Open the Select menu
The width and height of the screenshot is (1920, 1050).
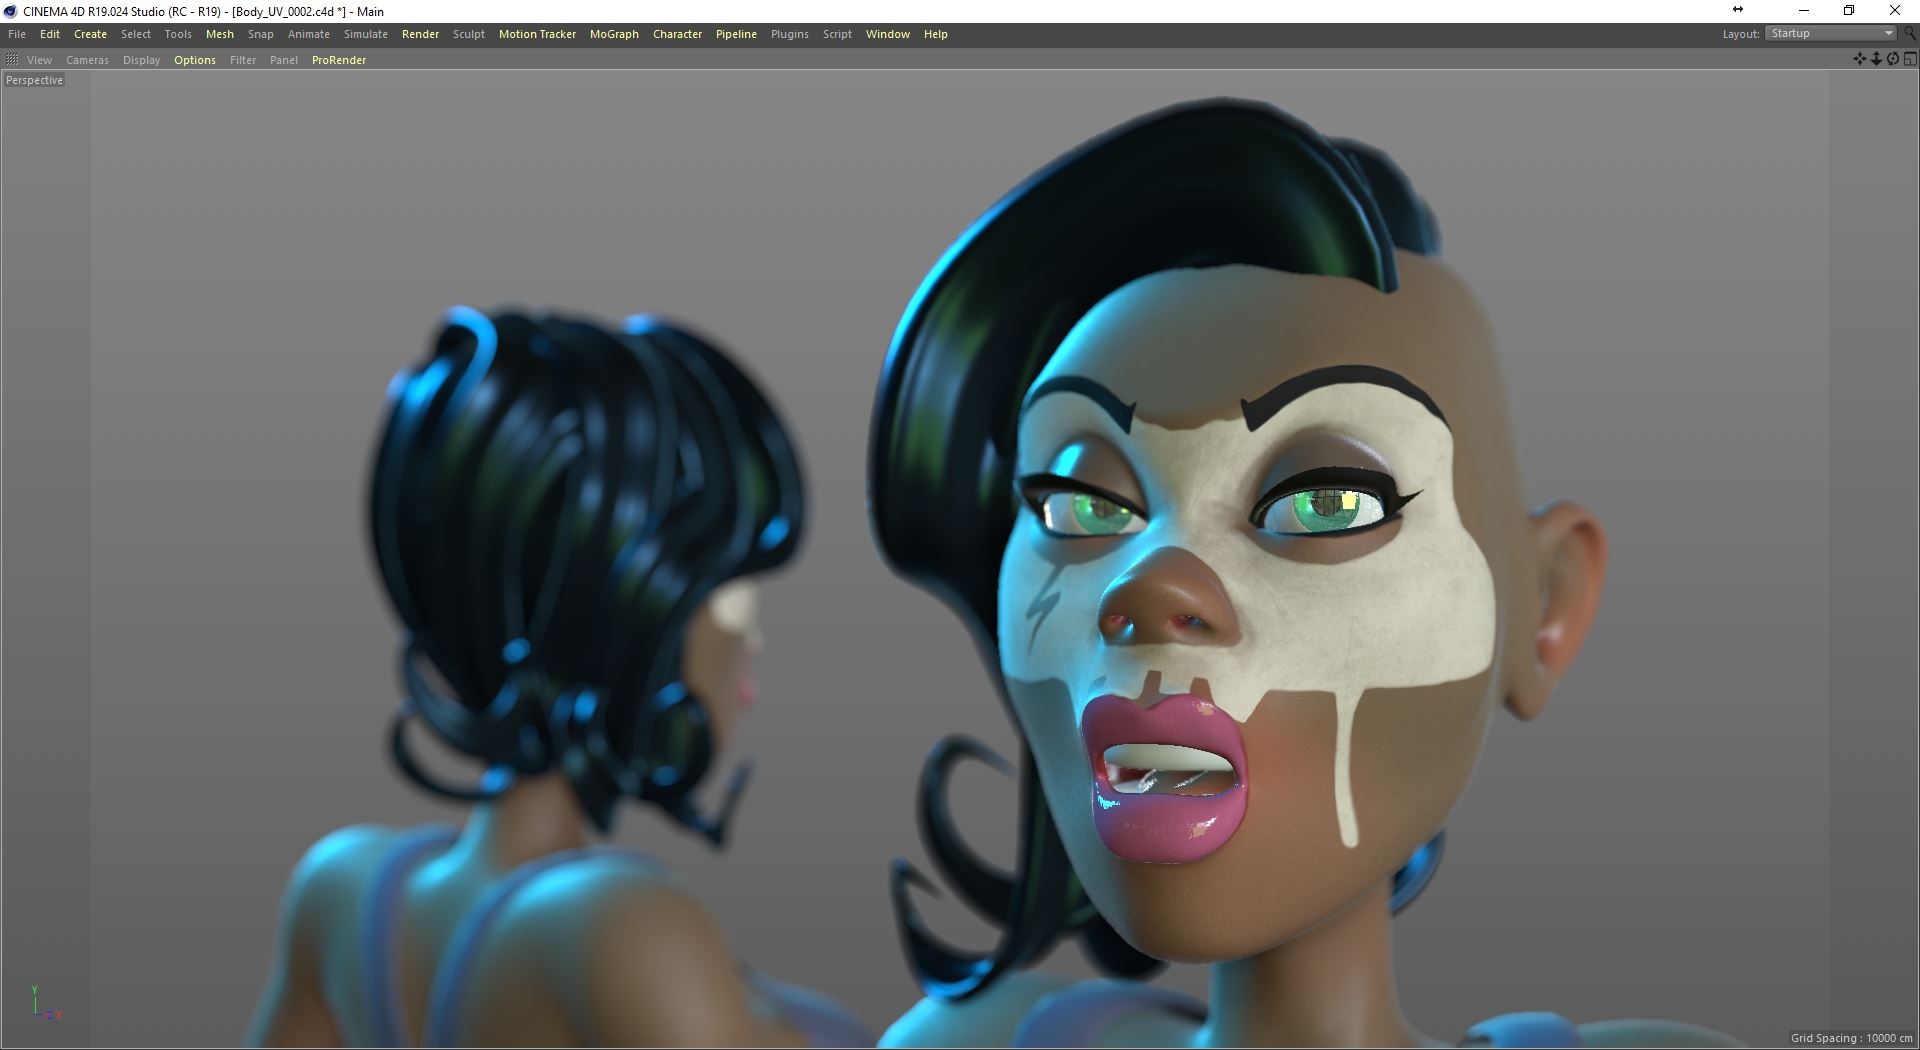point(136,34)
